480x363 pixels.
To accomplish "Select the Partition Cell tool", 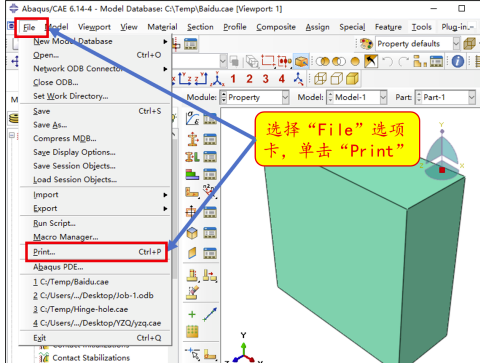I will (x=192, y=275).
